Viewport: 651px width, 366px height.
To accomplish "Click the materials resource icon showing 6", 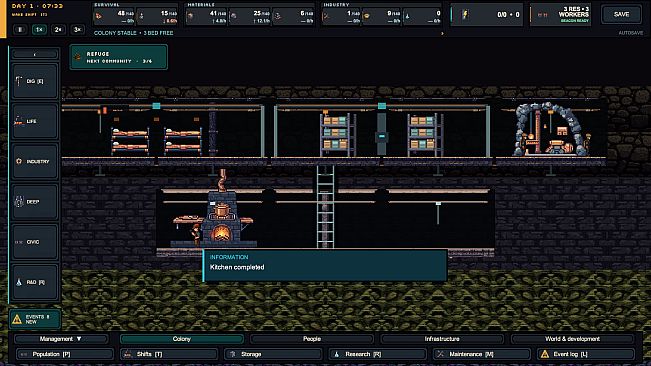I will [x=277, y=17].
